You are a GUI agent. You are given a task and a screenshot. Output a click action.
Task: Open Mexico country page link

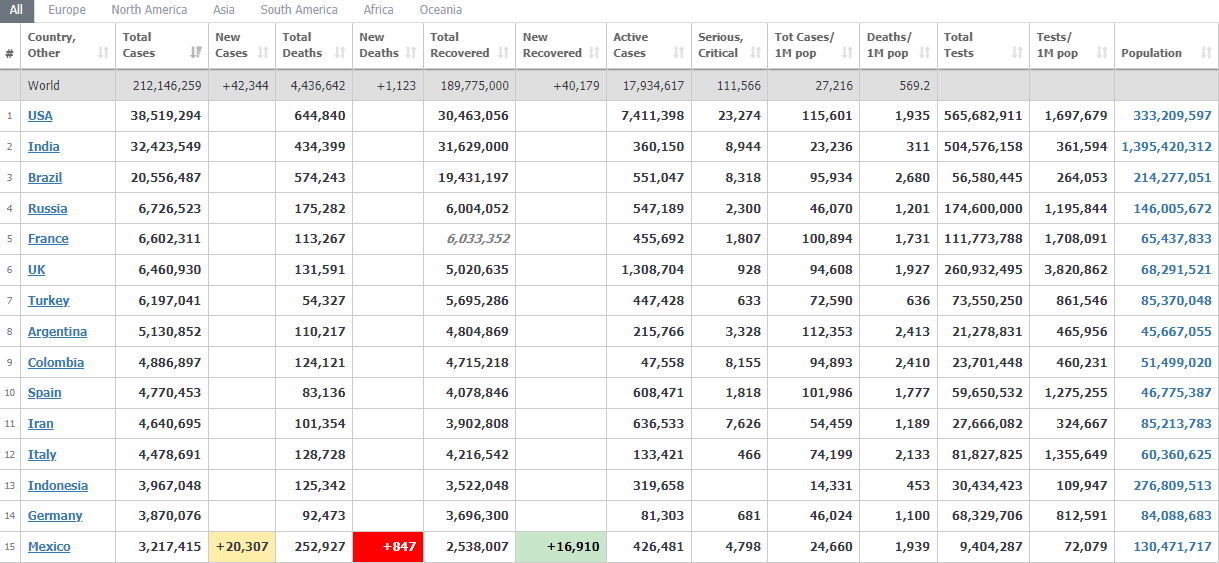pyautogui.click(x=49, y=547)
